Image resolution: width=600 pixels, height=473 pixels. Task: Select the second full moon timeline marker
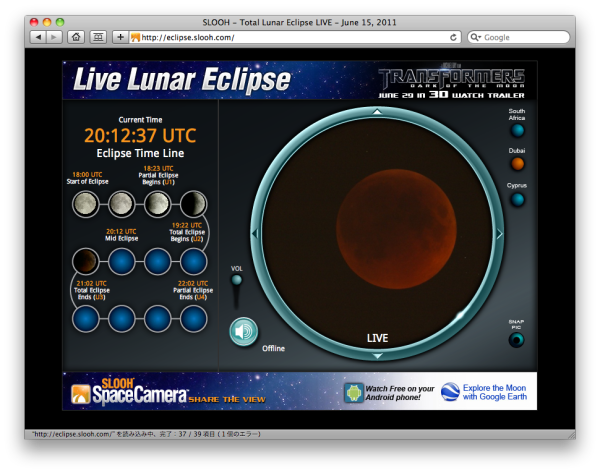(122, 204)
